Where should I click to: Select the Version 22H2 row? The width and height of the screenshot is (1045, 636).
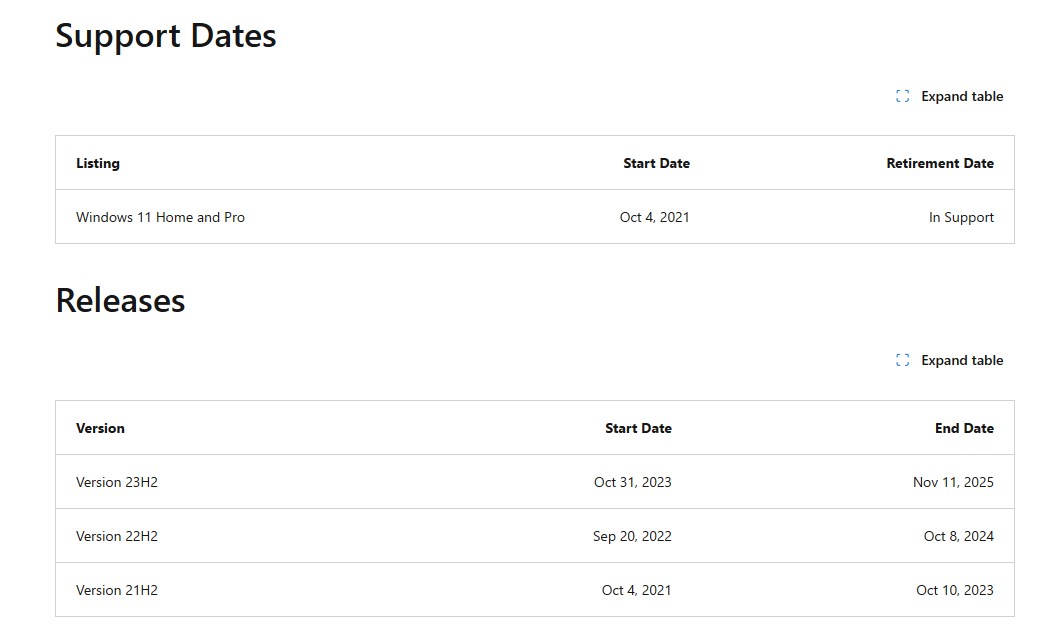point(534,536)
